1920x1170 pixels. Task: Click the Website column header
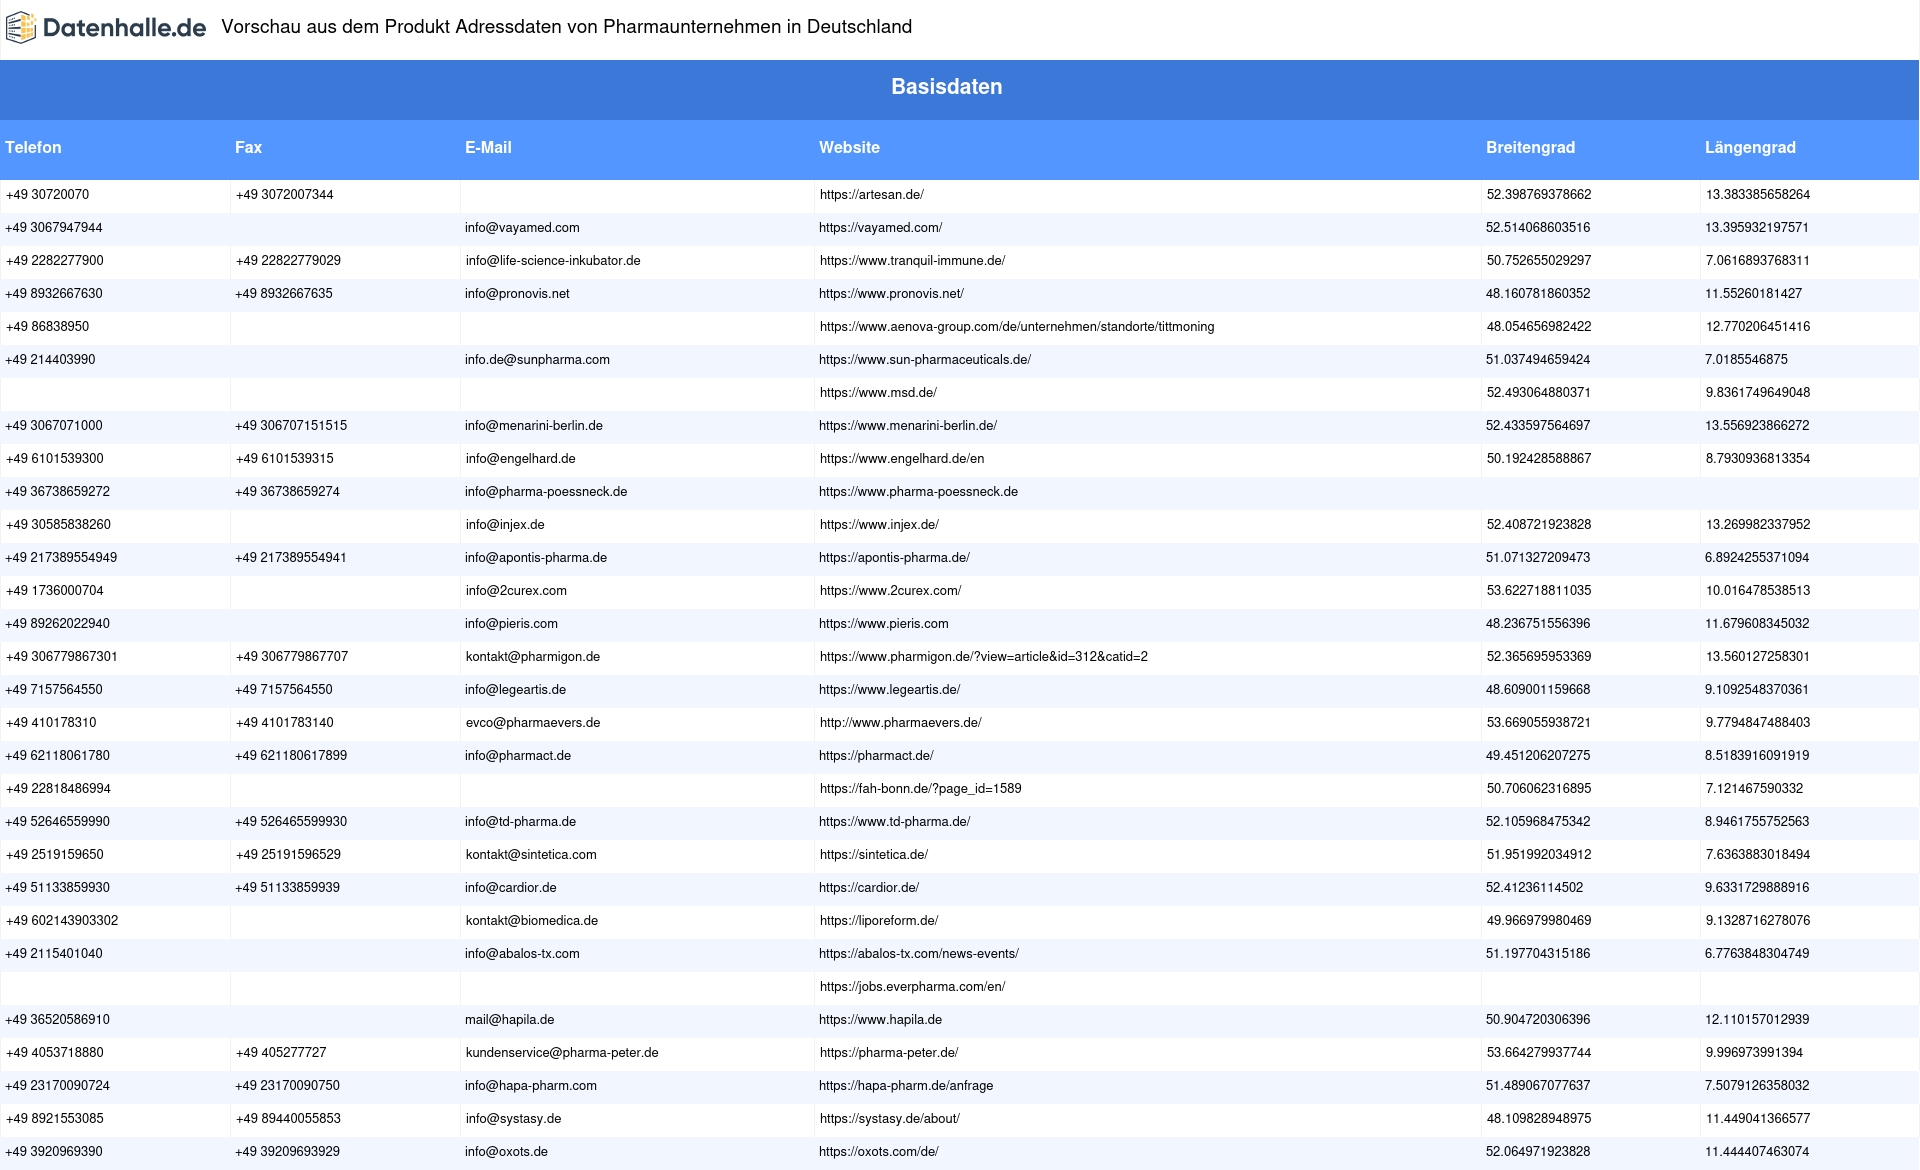[x=849, y=147]
